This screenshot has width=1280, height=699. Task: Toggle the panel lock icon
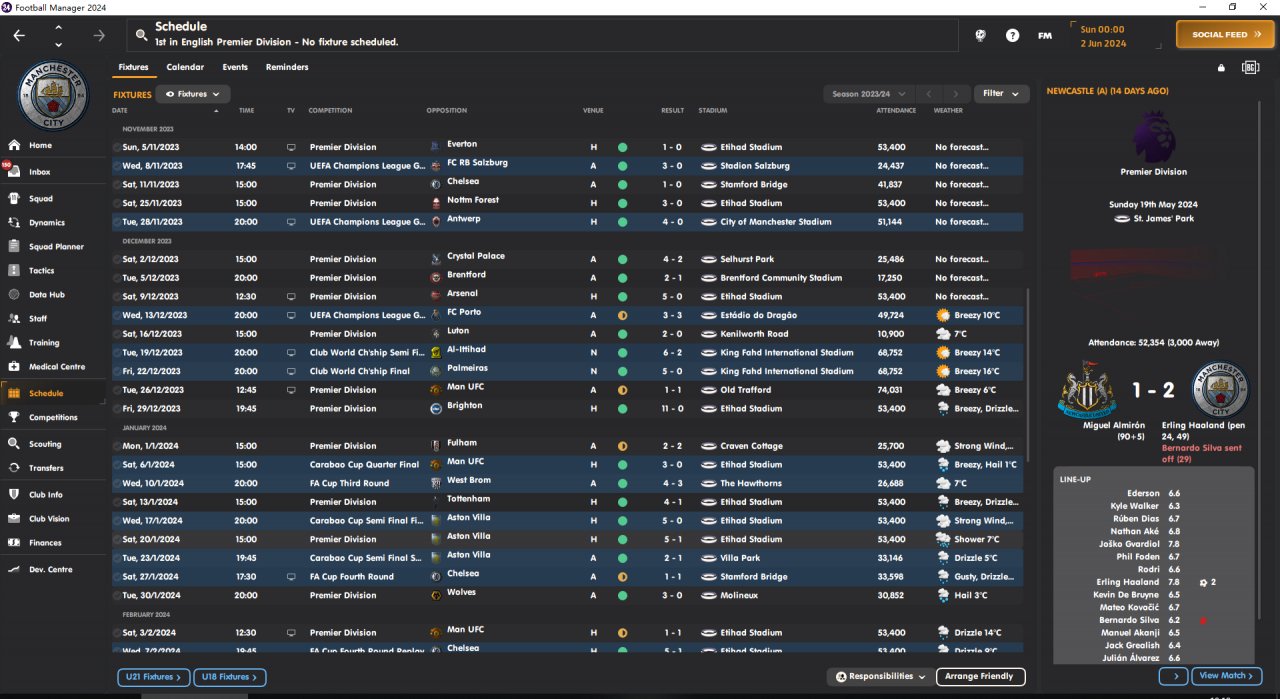pos(1221,68)
